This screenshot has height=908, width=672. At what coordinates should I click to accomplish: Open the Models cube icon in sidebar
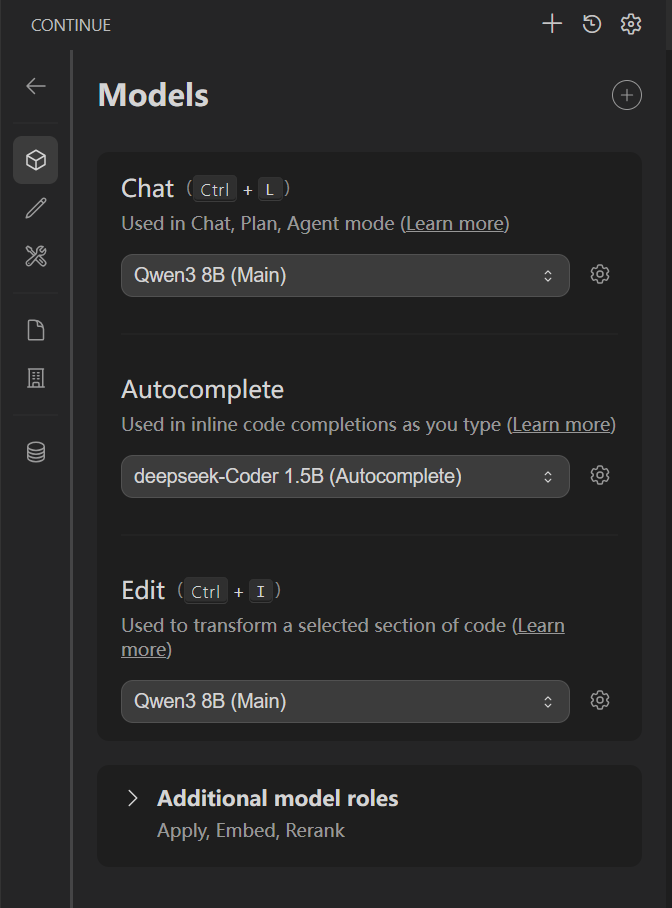[35, 160]
